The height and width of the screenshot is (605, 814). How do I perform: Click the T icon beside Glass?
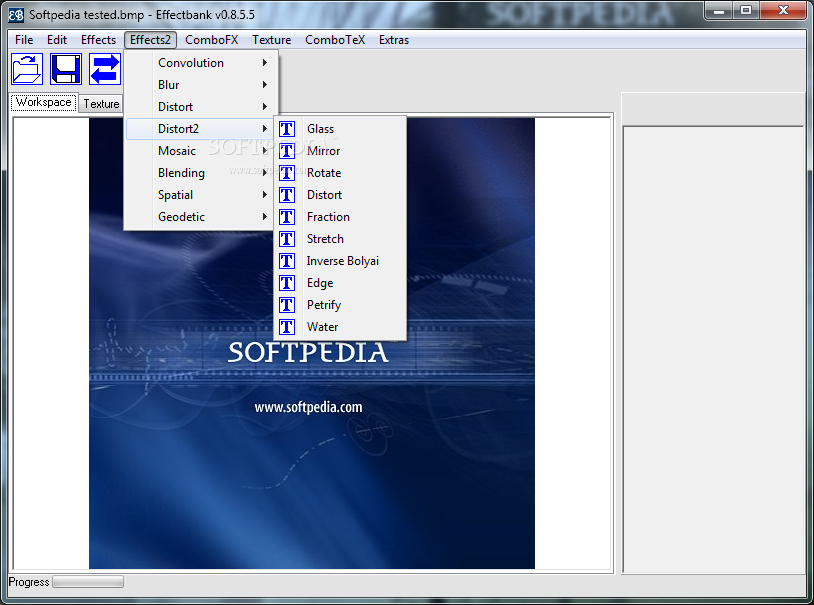point(287,129)
